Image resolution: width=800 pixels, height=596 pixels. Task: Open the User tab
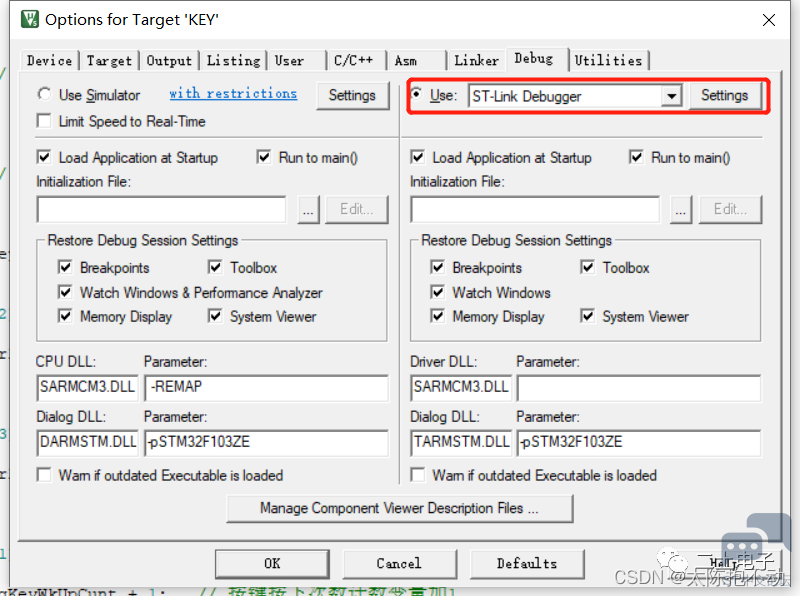coord(297,61)
